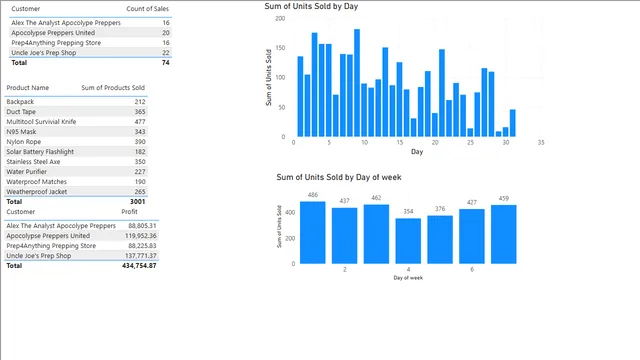
Task: Select the Waterproof Matches row
Action: (76, 182)
